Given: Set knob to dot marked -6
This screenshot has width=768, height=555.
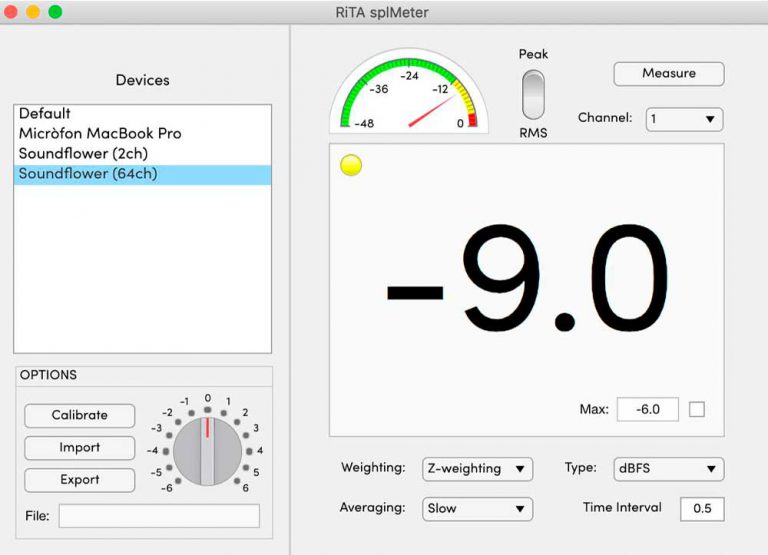Looking at the screenshot, I should pos(178,481).
